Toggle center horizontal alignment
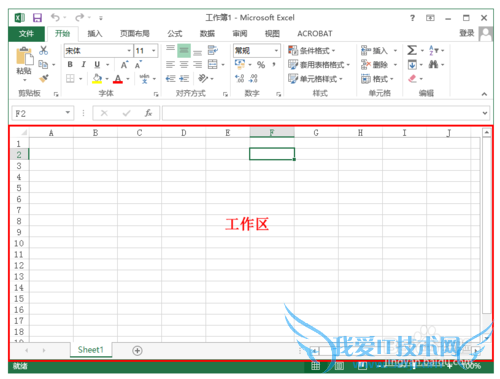Image resolution: width=500 pixels, height=379 pixels. coord(184,64)
